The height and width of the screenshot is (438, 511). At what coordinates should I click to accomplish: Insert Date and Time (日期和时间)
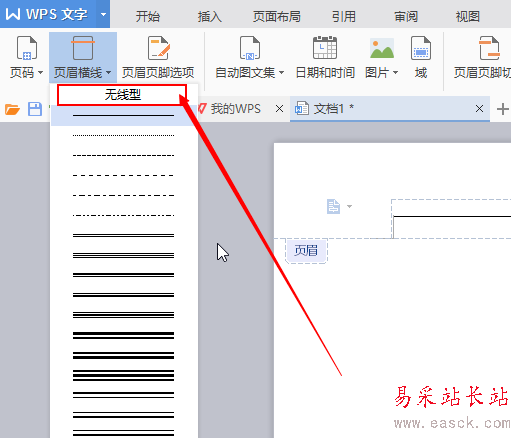325,57
